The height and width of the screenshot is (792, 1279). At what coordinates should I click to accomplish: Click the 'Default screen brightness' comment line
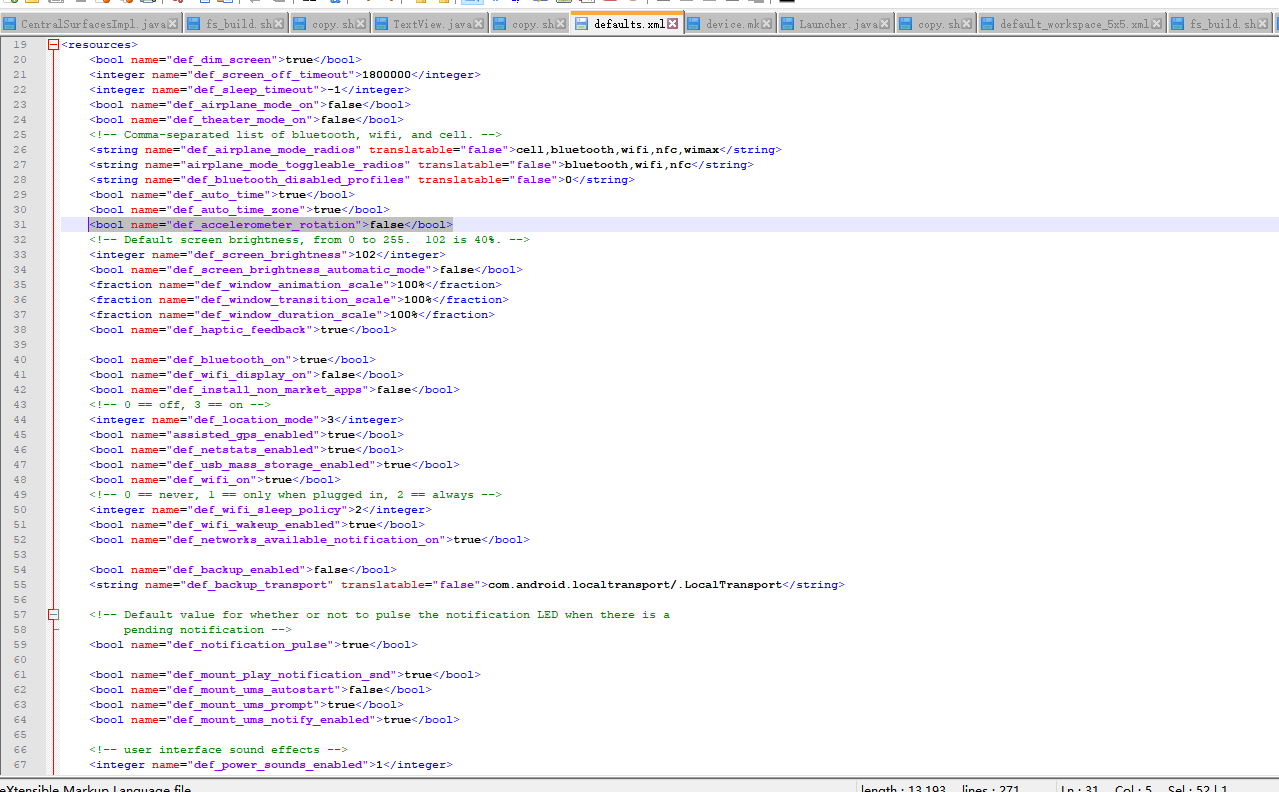(309, 240)
